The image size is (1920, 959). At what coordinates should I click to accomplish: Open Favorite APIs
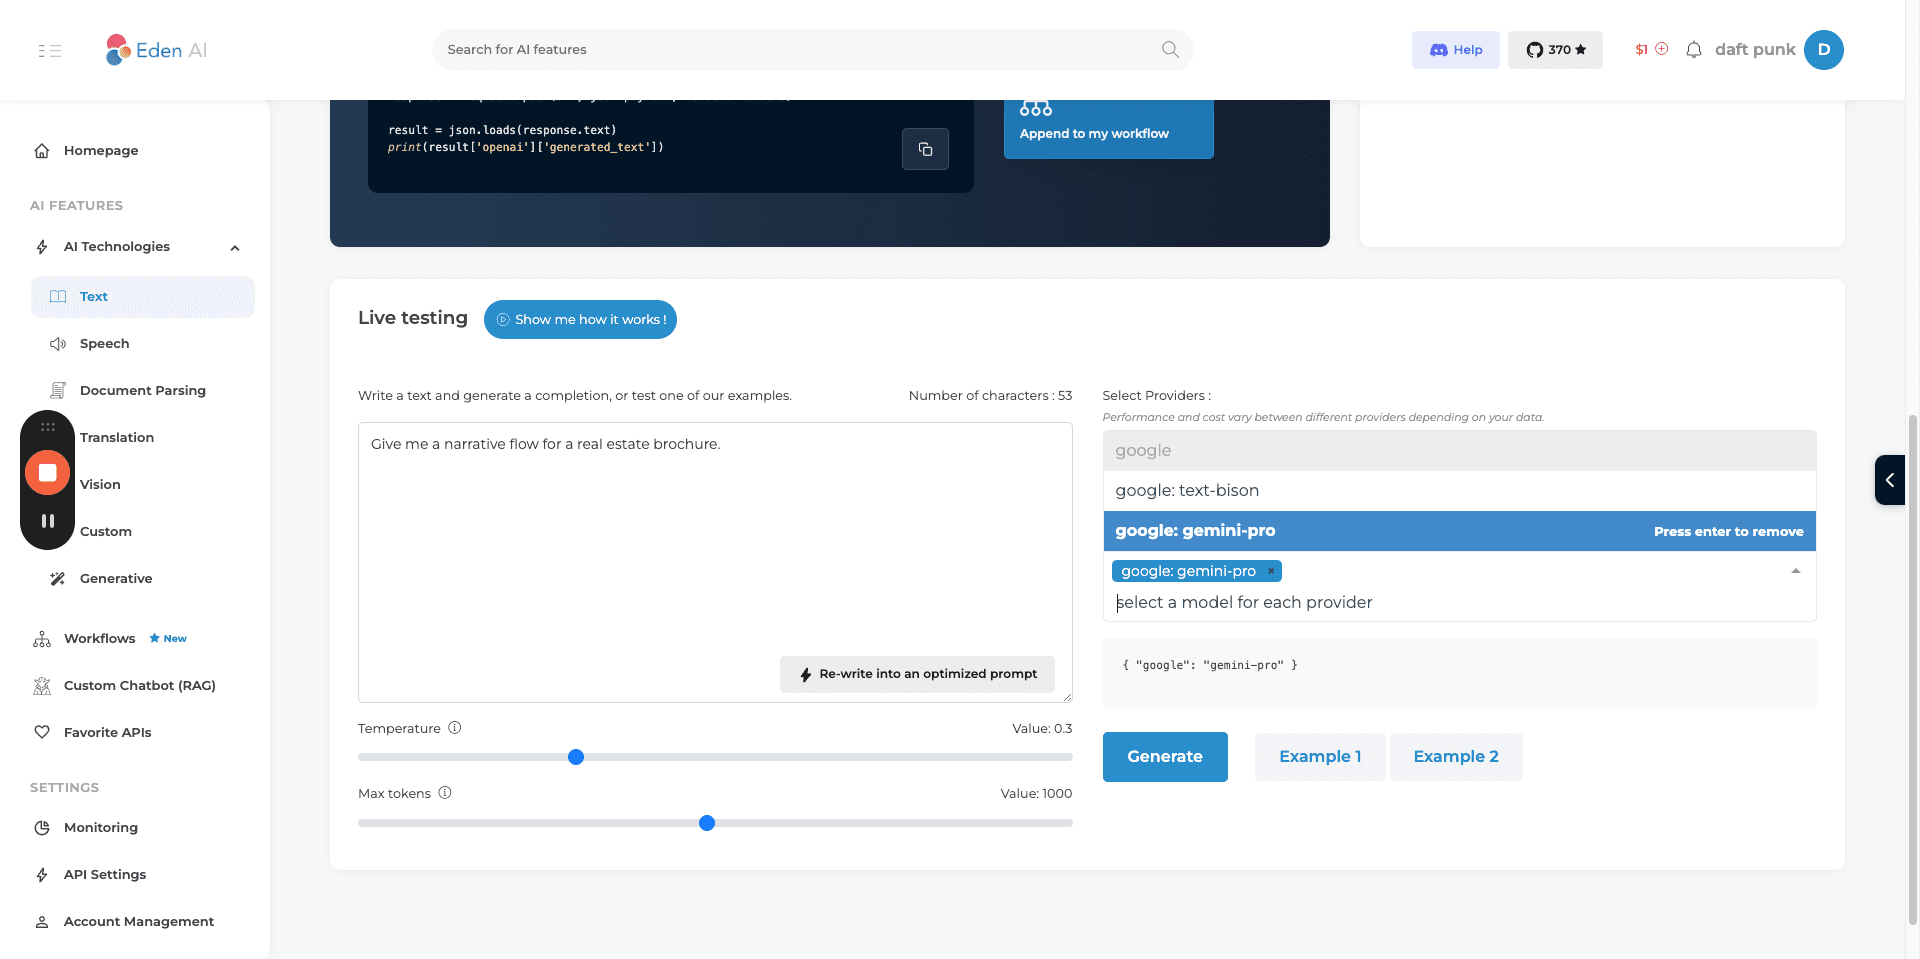coord(107,733)
